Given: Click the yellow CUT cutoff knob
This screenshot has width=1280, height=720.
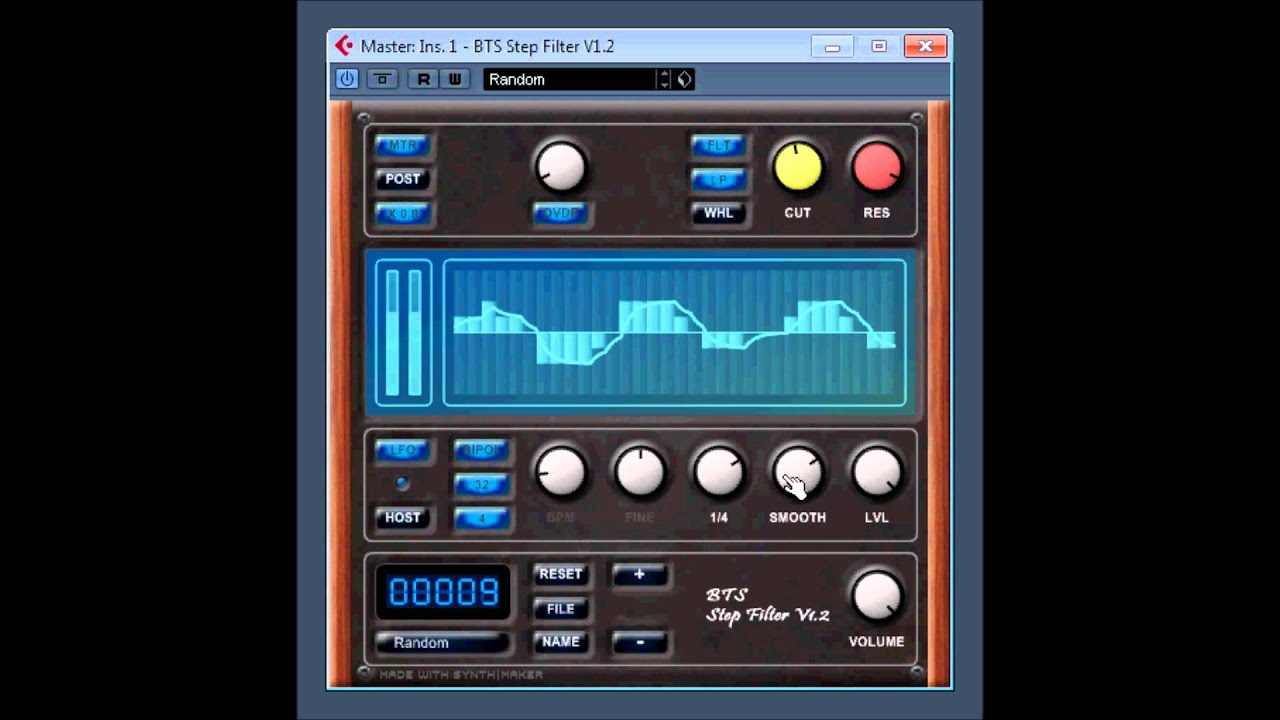Looking at the screenshot, I should (797, 166).
